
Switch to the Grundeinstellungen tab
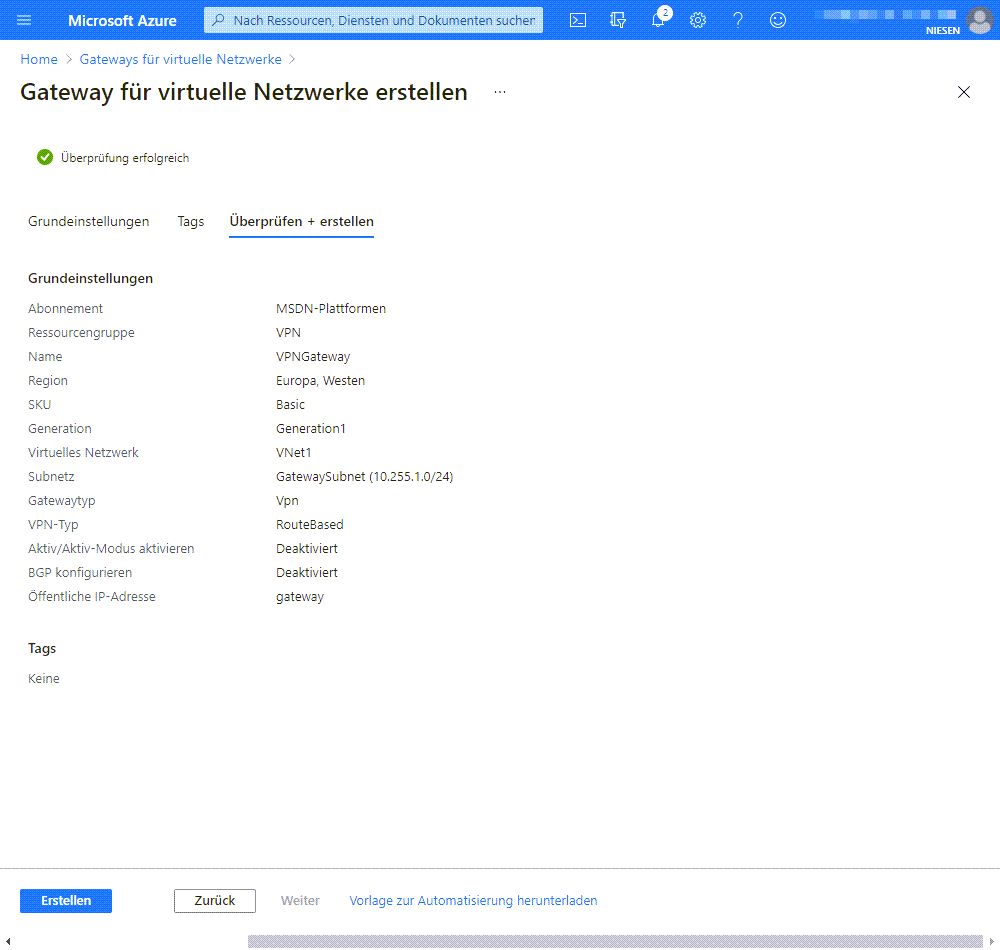click(89, 221)
